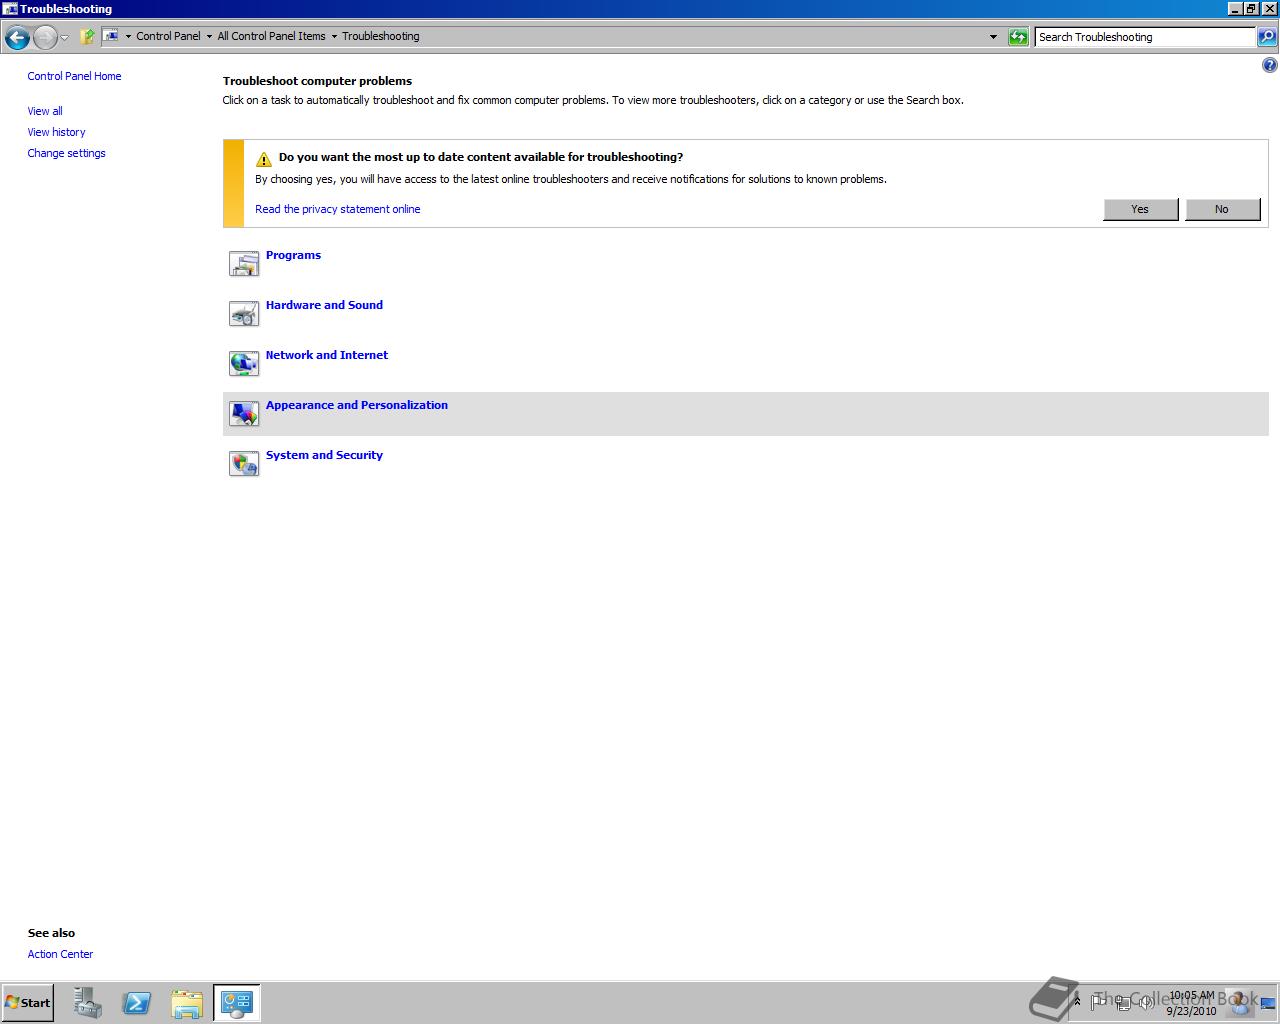Viewport: 1280px width, 1024px height.
Task: Open the address bar history dropdown
Action: coord(993,37)
